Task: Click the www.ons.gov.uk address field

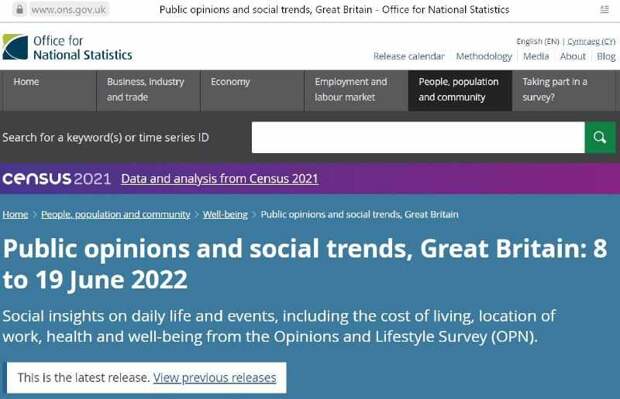Action: point(68,9)
